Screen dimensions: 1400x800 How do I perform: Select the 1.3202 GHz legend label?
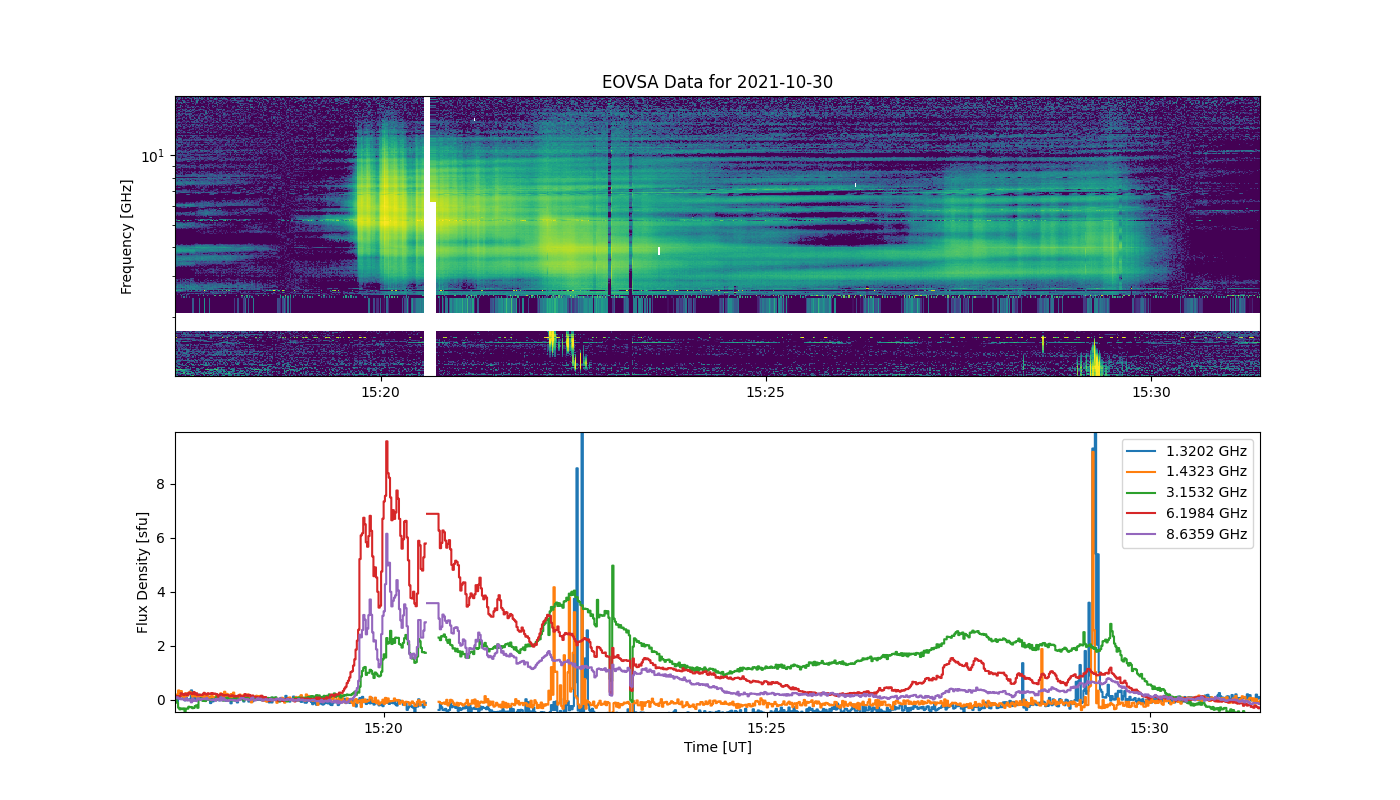[x=1206, y=451]
